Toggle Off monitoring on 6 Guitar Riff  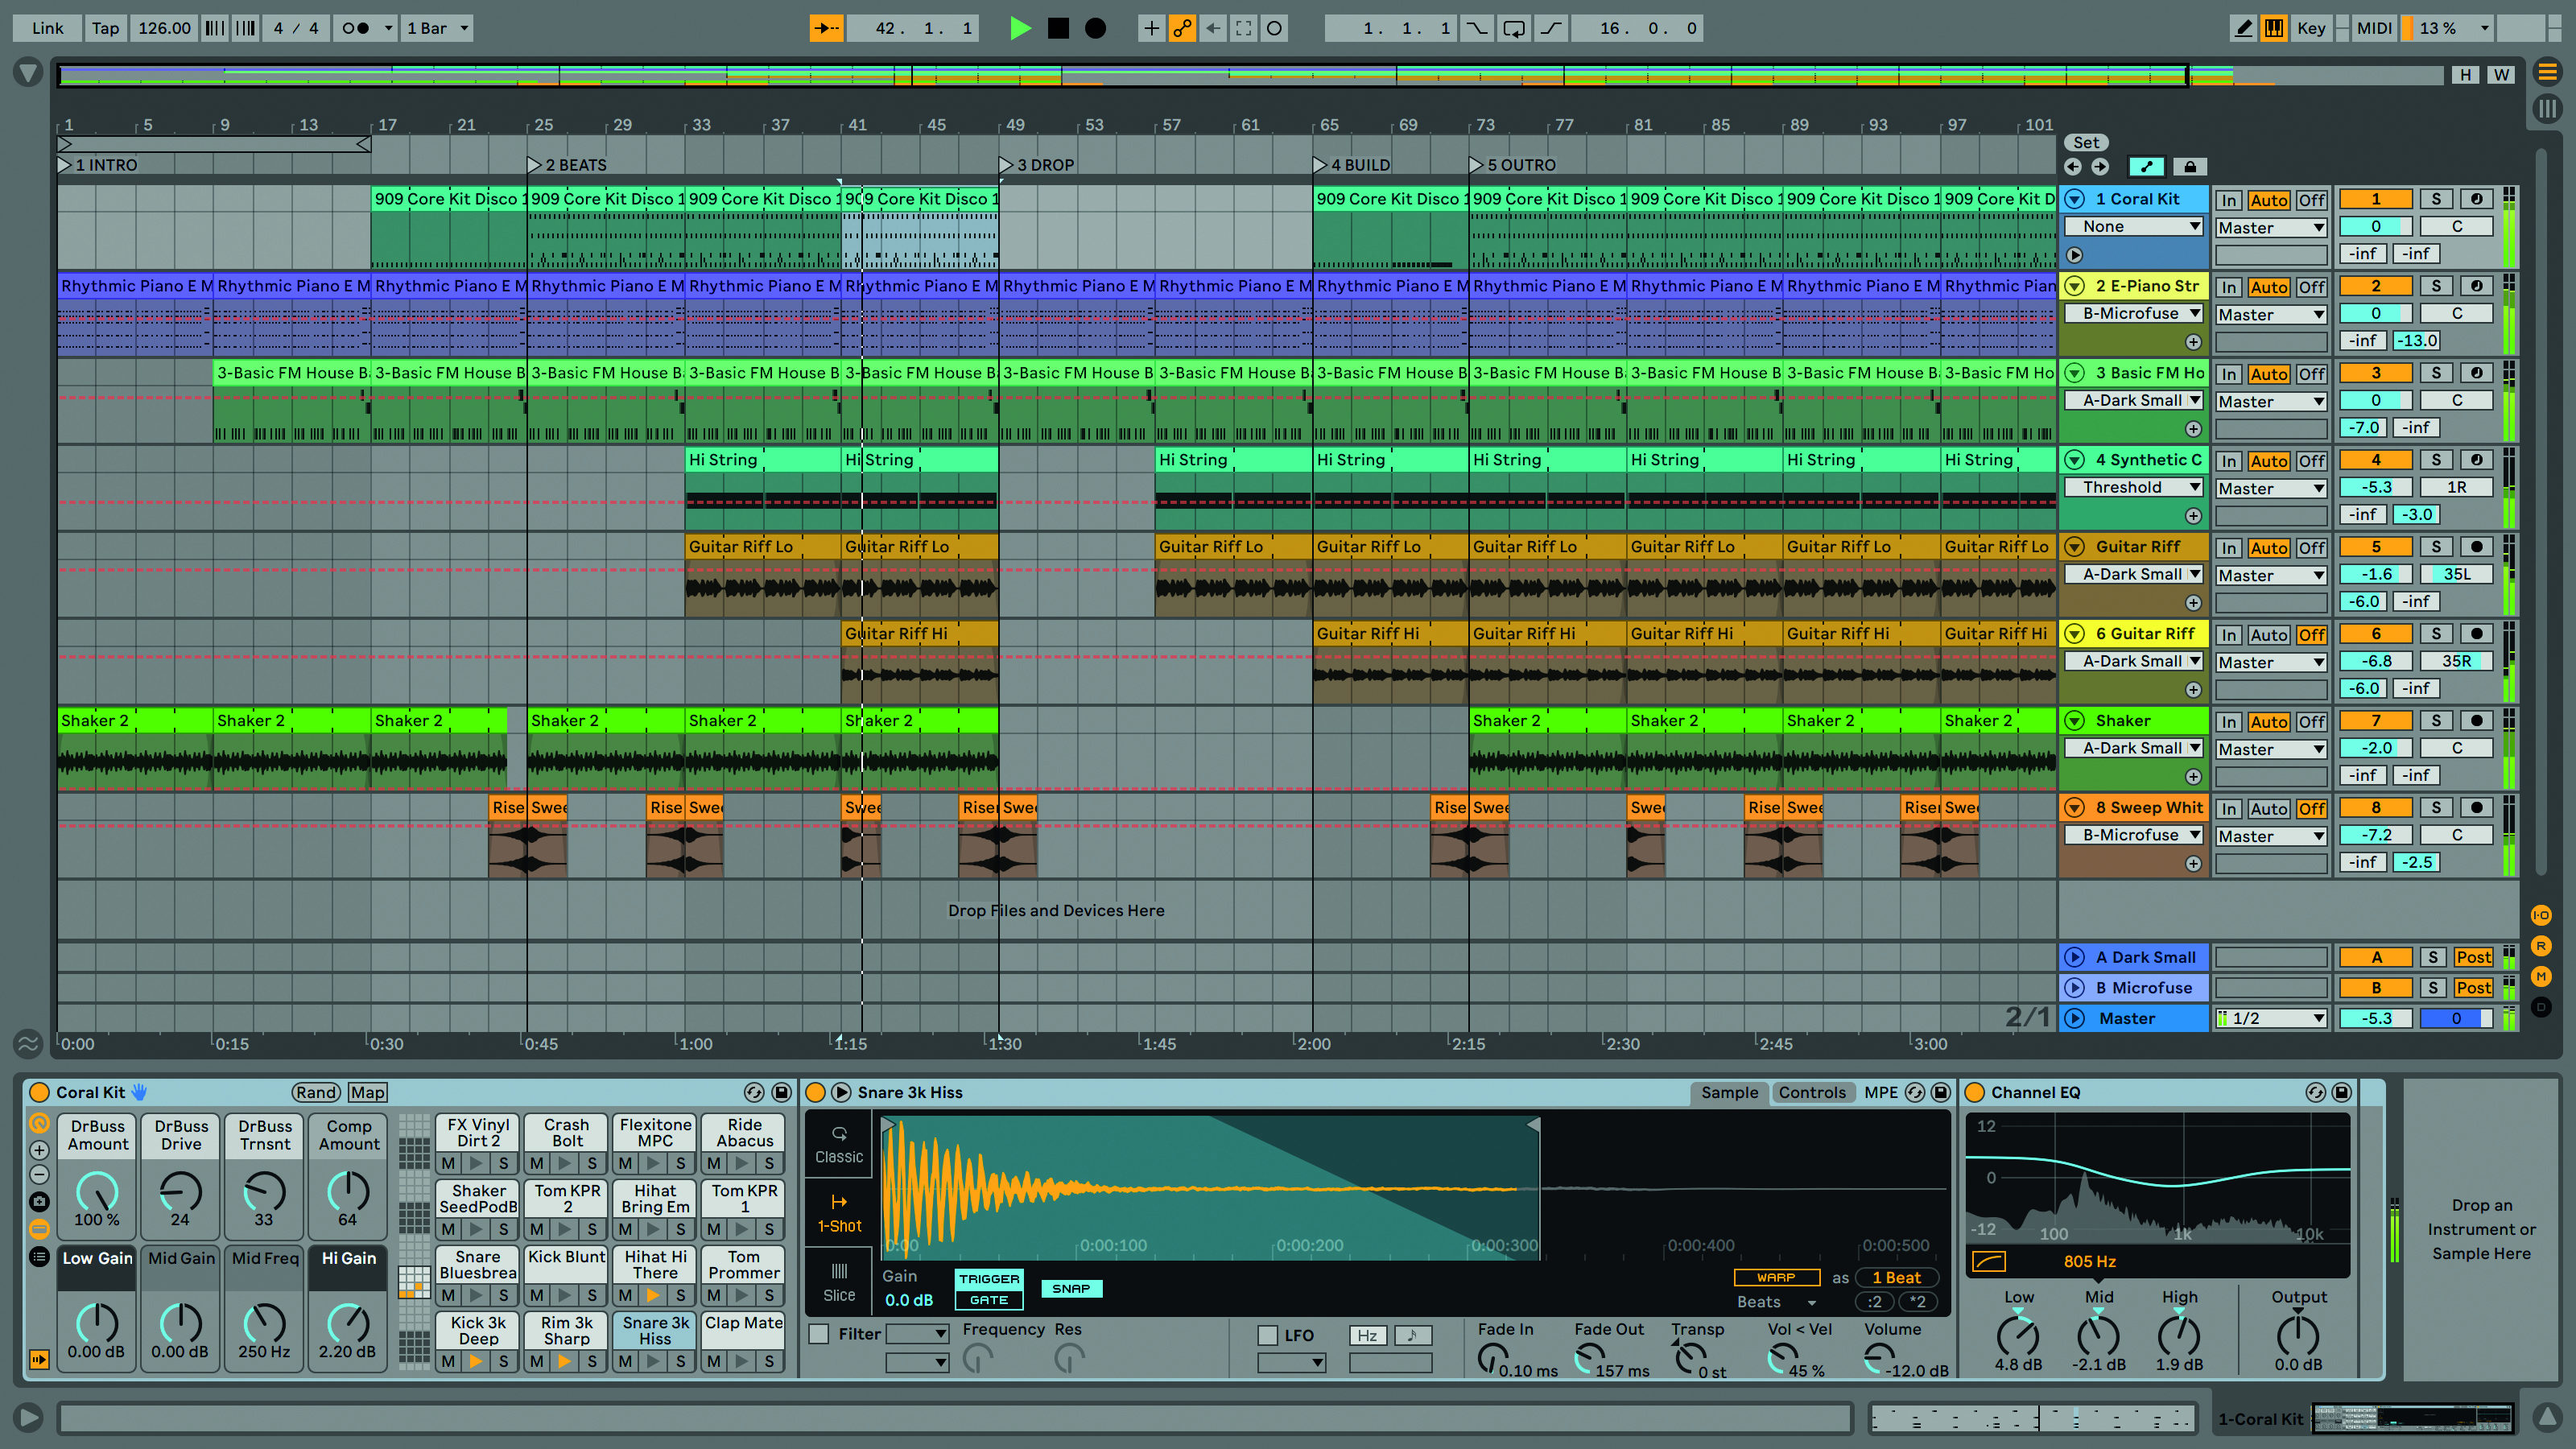click(x=2311, y=635)
